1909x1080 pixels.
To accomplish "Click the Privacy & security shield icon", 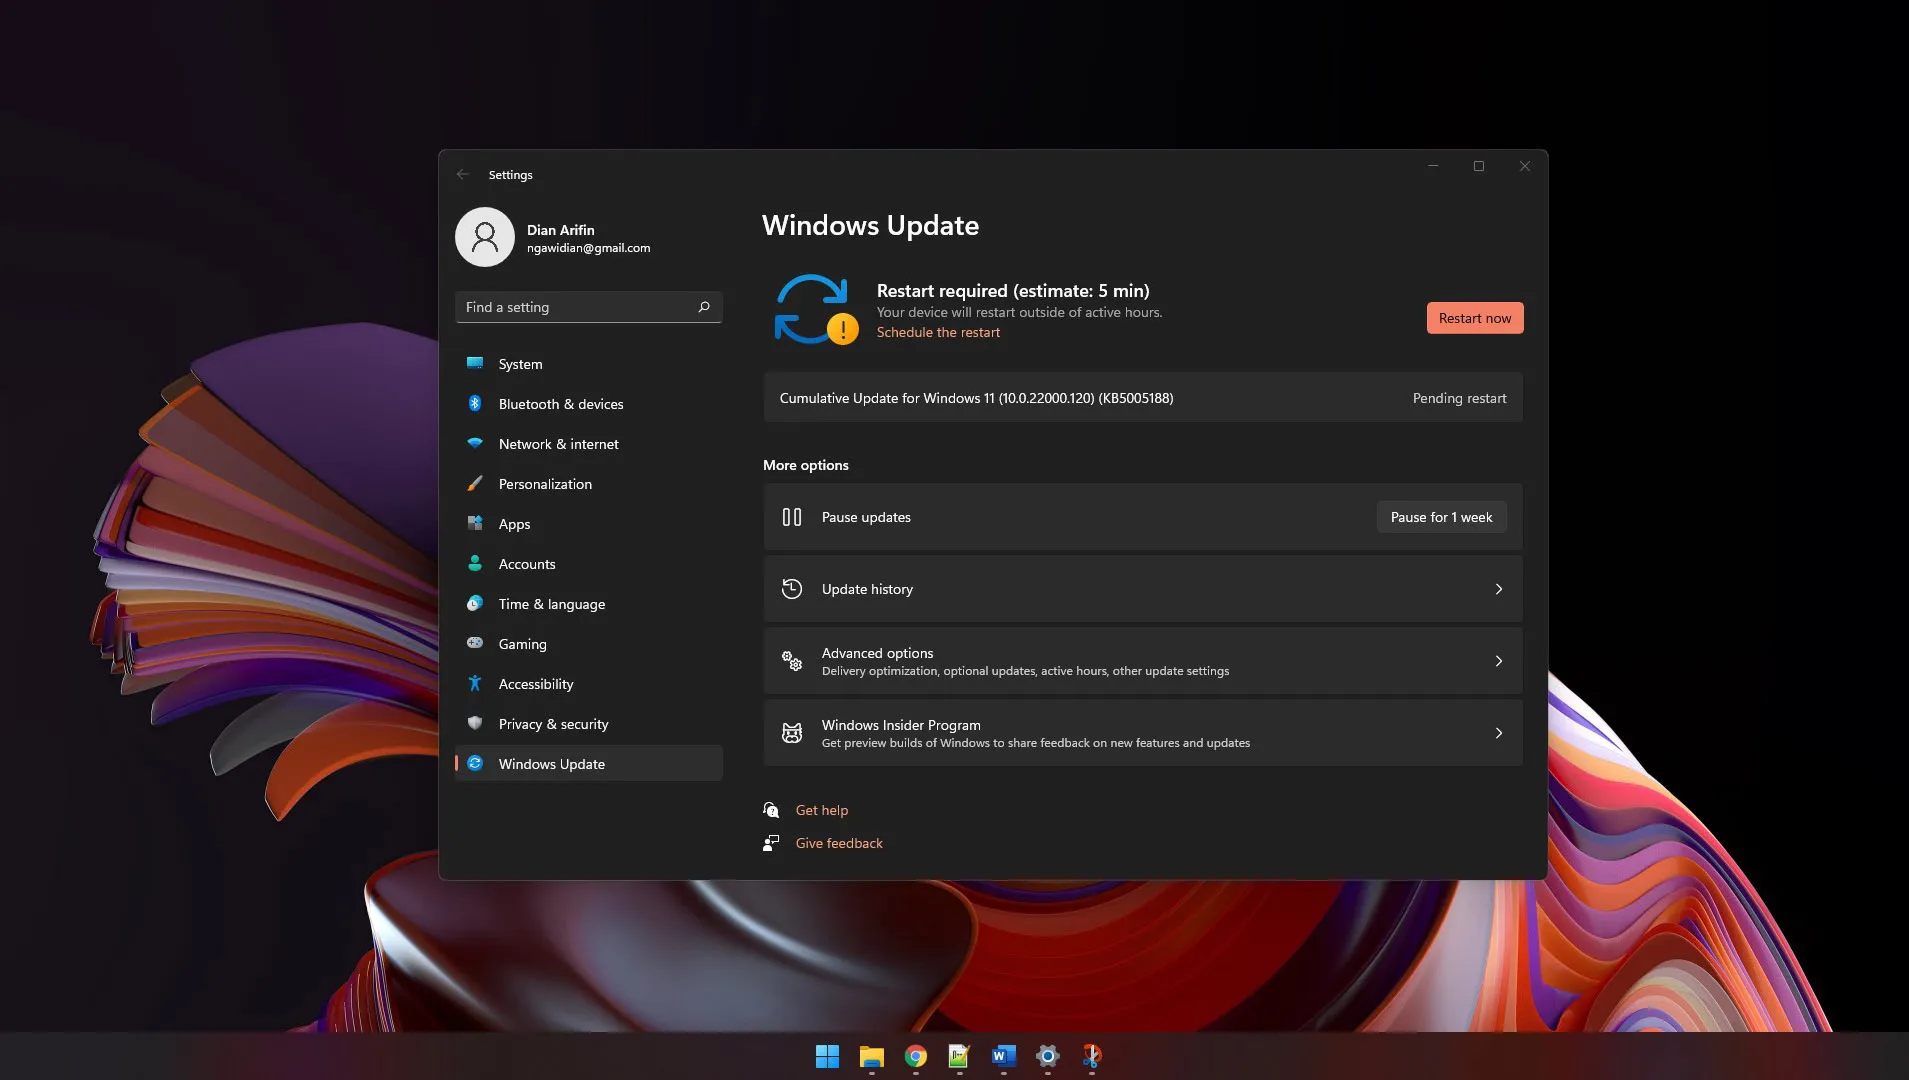I will (x=475, y=724).
